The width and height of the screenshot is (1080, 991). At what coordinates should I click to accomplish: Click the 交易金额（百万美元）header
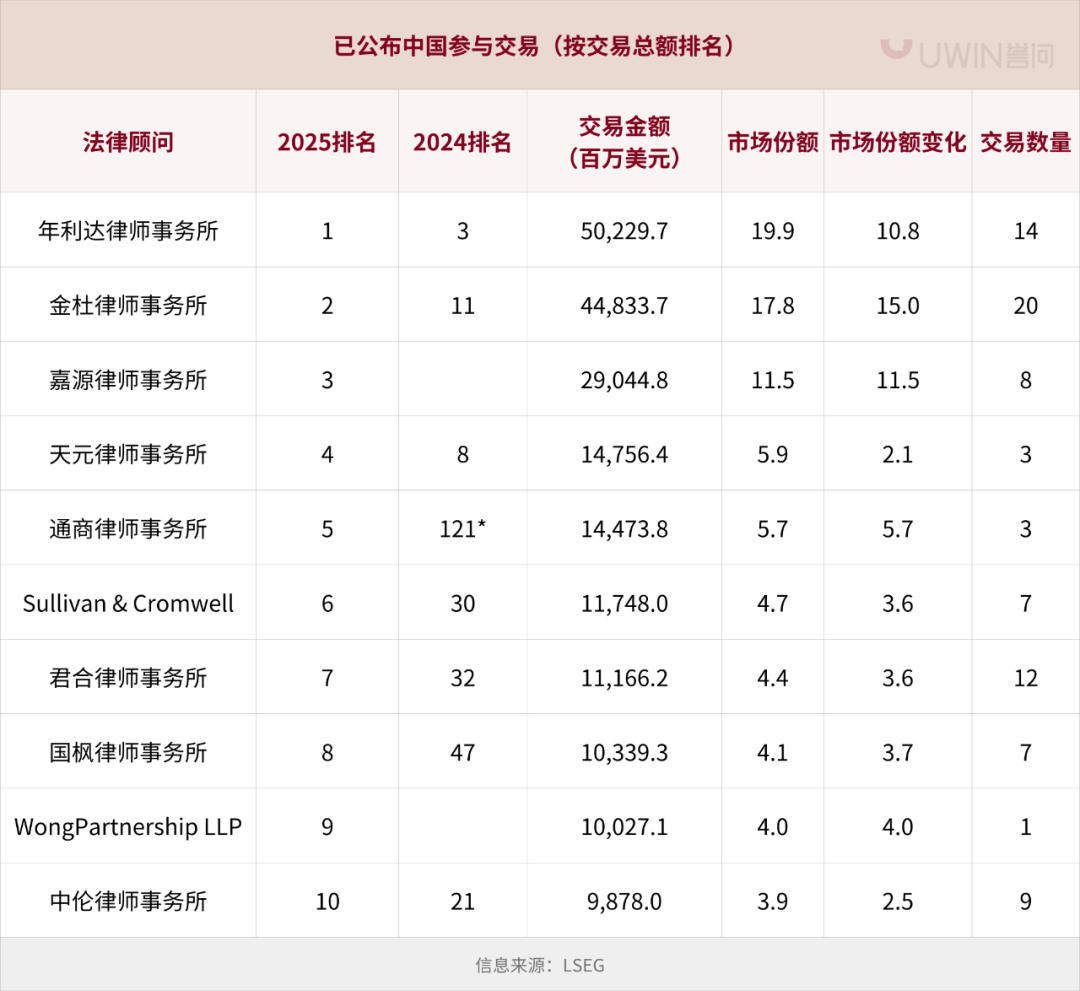tap(624, 142)
